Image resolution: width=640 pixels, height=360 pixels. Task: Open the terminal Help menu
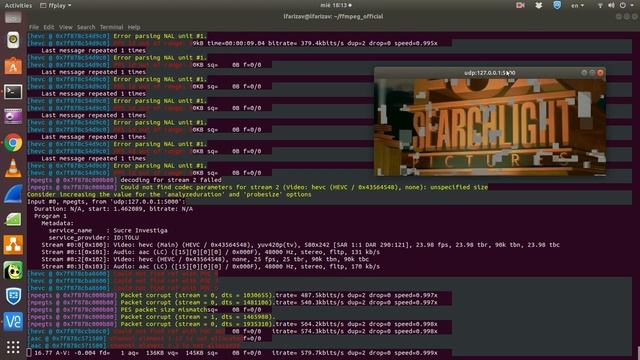[134, 27]
